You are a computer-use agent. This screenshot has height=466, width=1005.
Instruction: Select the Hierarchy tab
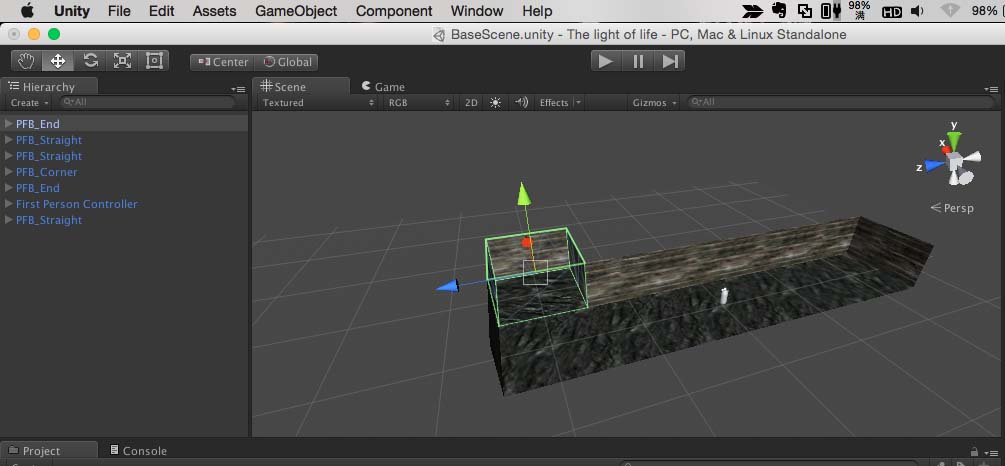coord(49,87)
